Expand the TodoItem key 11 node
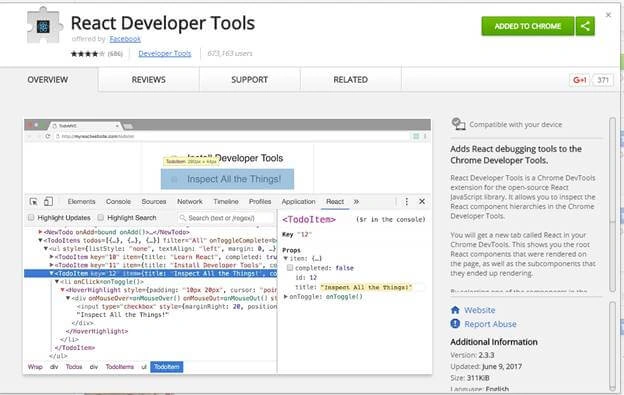The width and height of the screenshot is (624, 395). pyautogui.click(x=51, y=265)
